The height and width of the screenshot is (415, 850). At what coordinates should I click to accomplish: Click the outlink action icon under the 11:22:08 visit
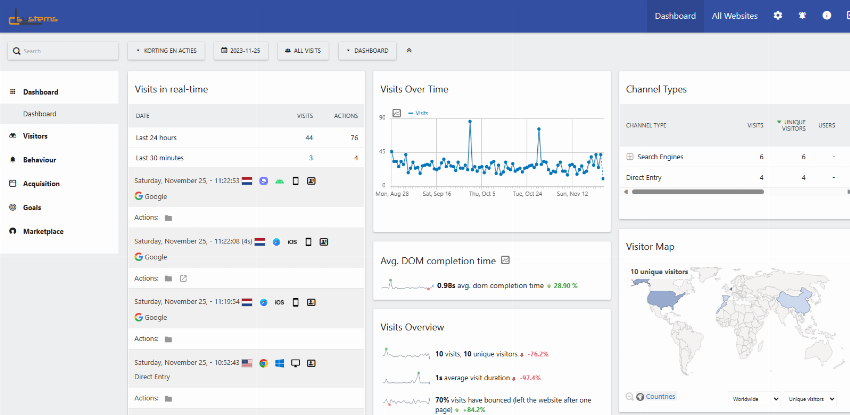point(183,278)
